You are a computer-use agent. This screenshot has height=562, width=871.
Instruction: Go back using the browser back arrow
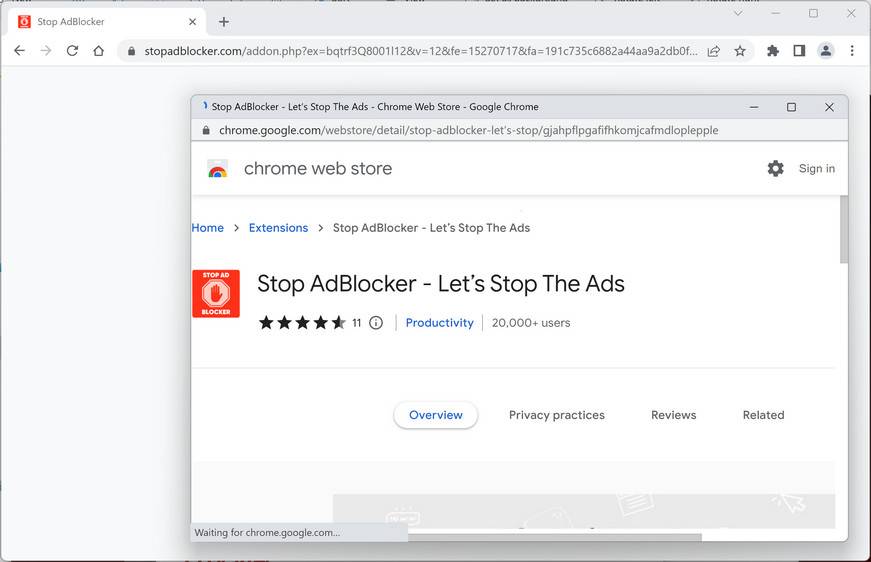point(19,51)
